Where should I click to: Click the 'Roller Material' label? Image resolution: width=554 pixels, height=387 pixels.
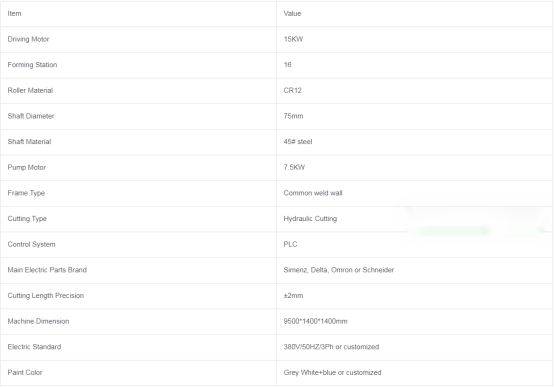(30, 90)
